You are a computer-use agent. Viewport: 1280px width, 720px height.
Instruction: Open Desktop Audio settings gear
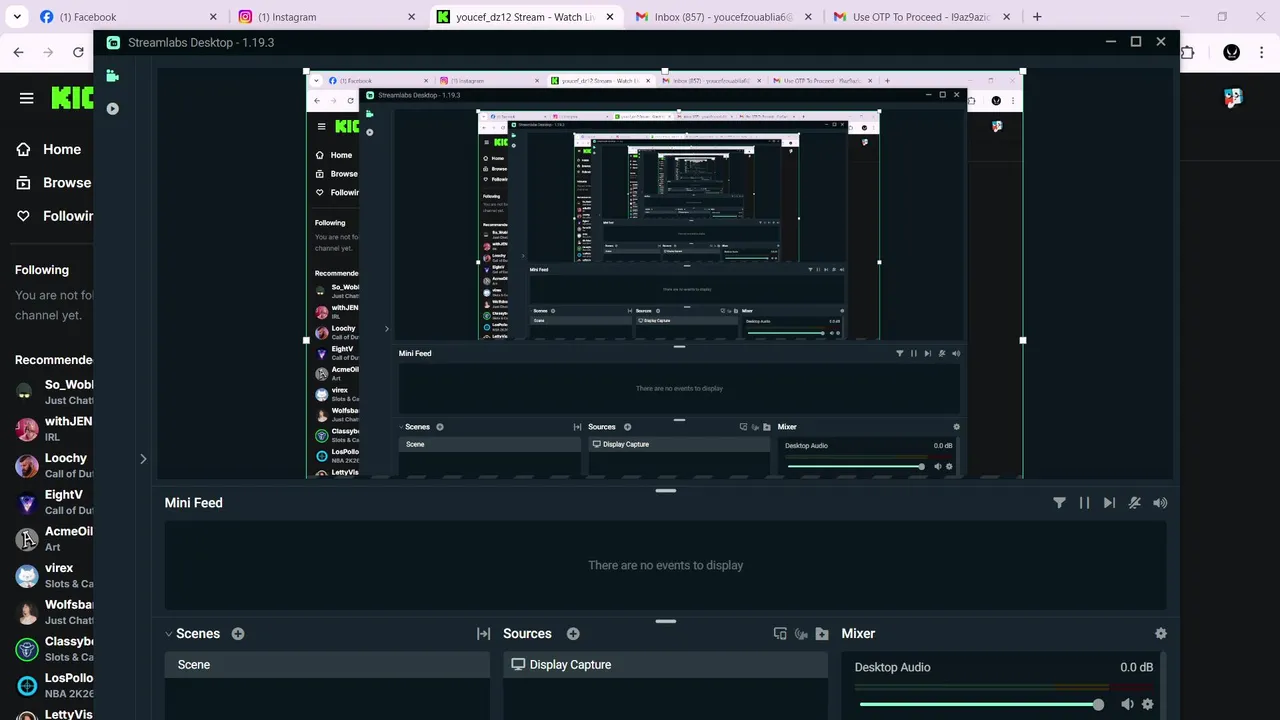coord(1148,705)
